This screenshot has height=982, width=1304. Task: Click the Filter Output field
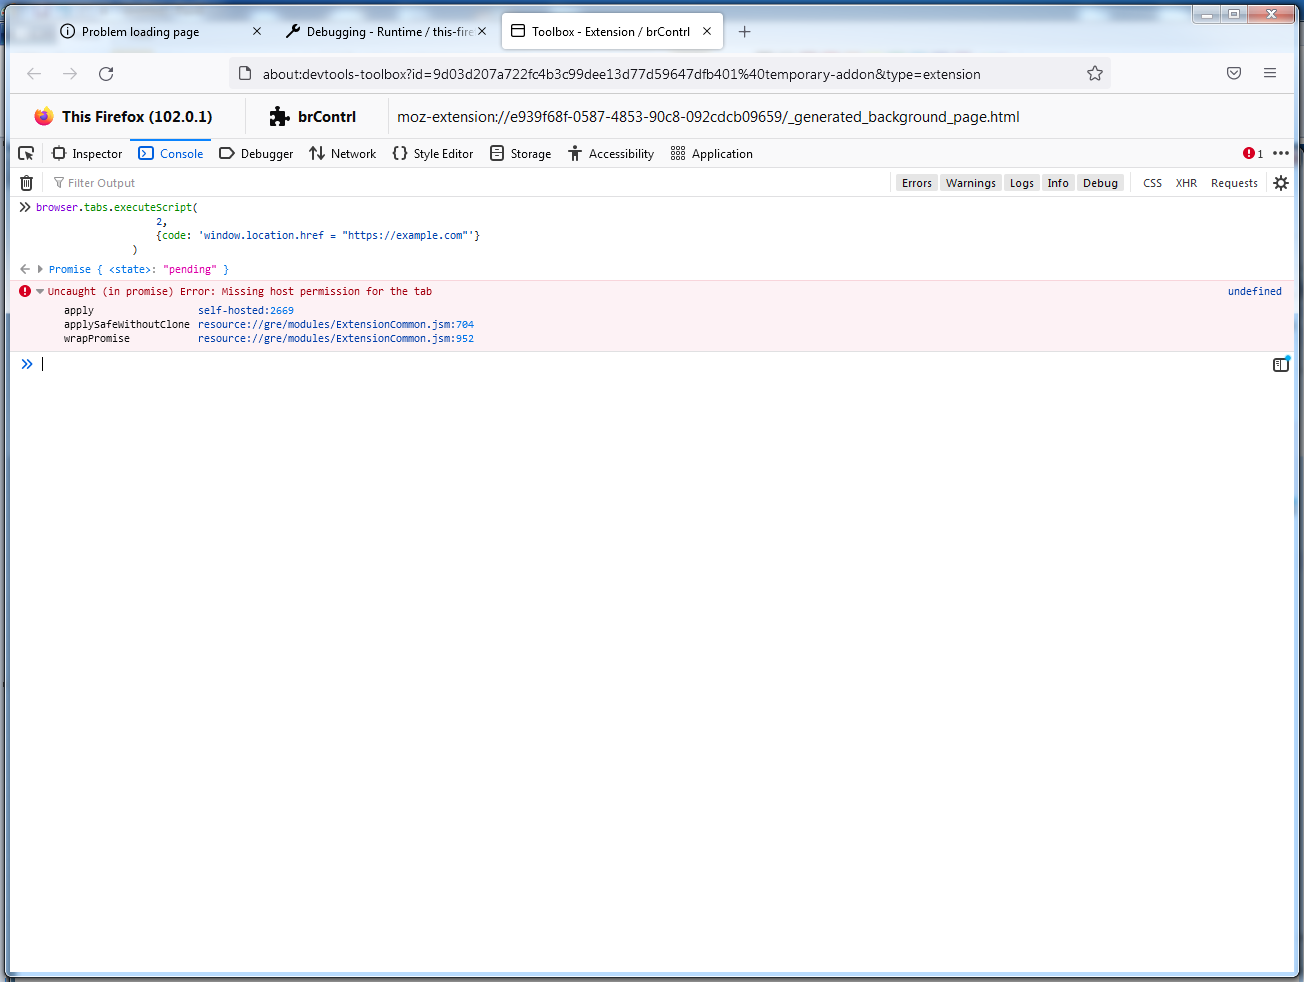pos(470,183)
